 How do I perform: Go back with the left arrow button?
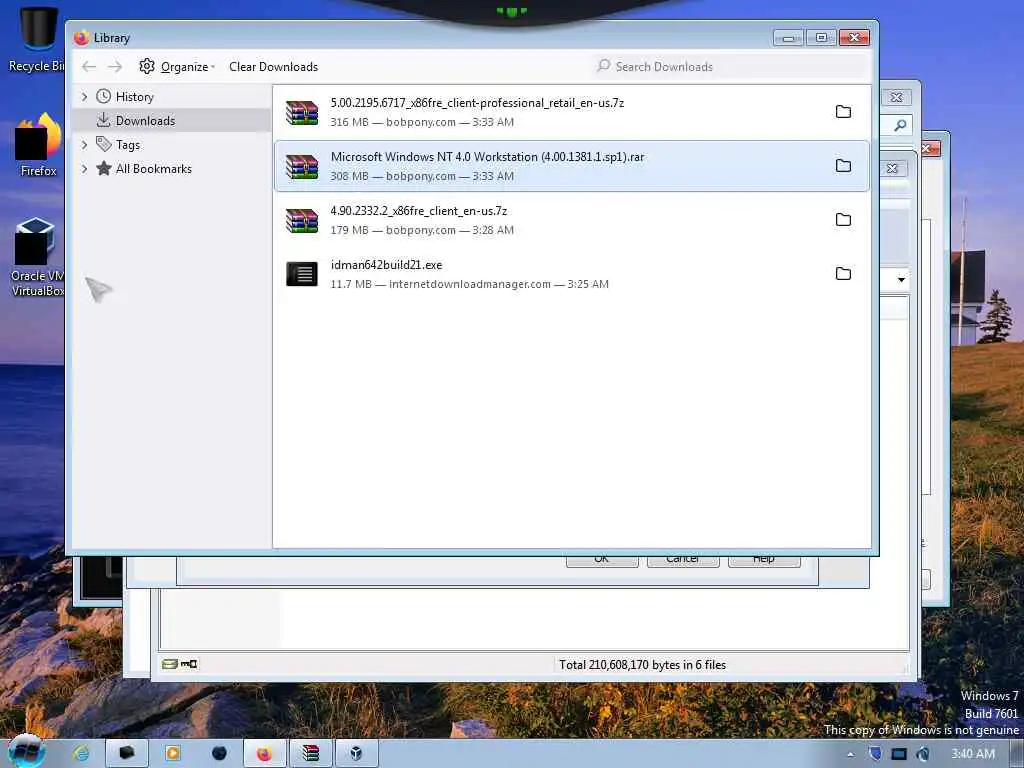click(89, 67)
